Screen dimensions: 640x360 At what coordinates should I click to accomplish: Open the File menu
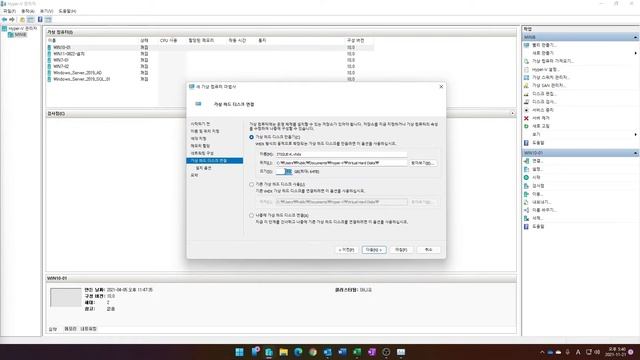tap(9, 11)
